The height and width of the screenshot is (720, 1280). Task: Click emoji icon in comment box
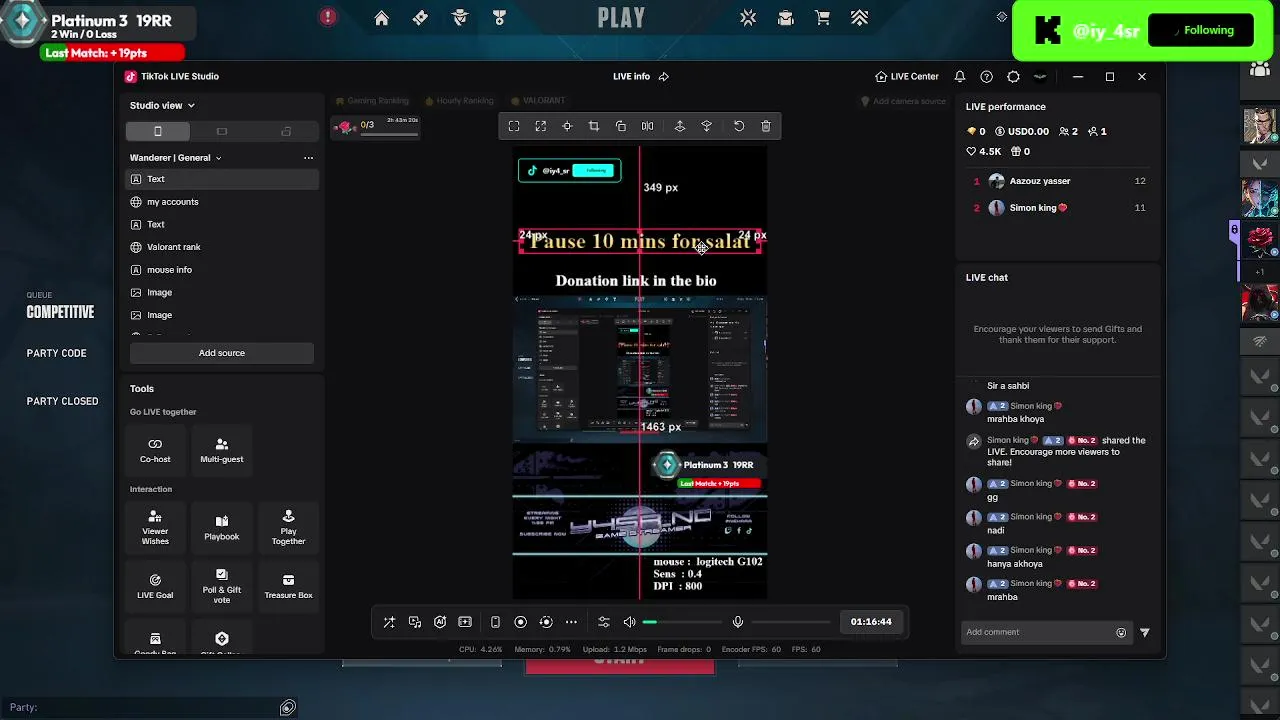pos(1121,632)
